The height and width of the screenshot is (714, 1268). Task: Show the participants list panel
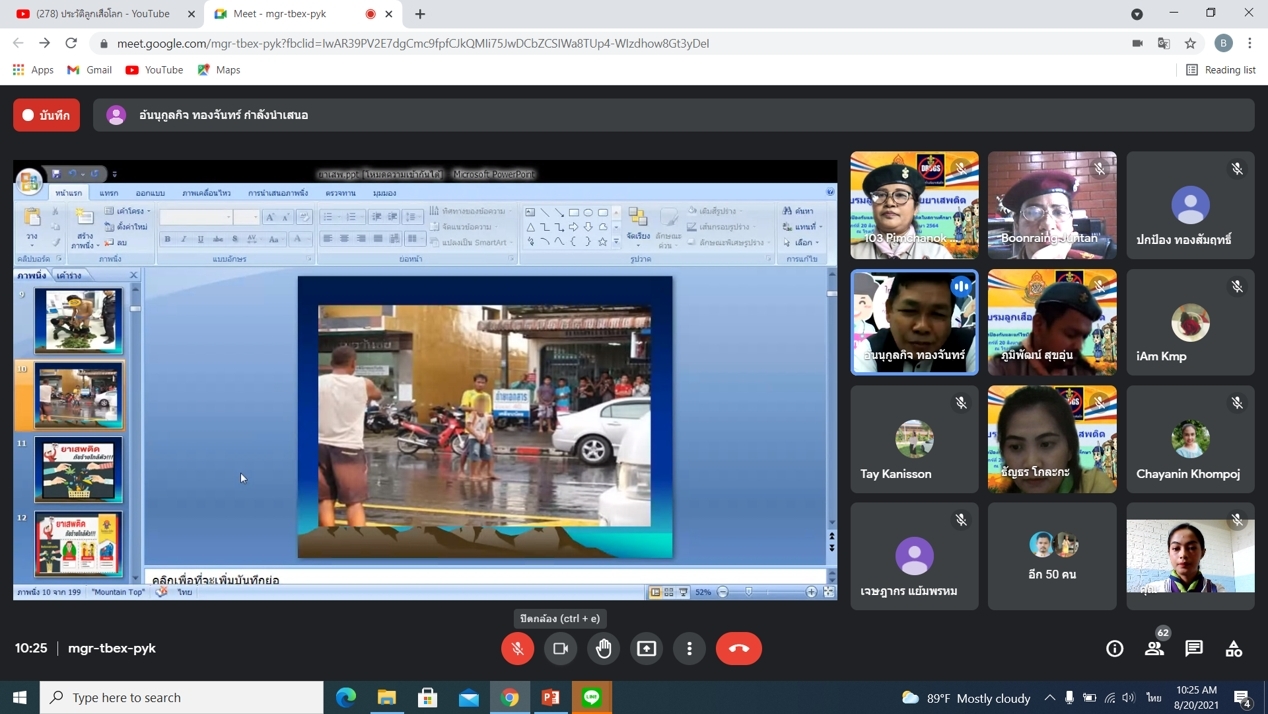click(1154, 649)
